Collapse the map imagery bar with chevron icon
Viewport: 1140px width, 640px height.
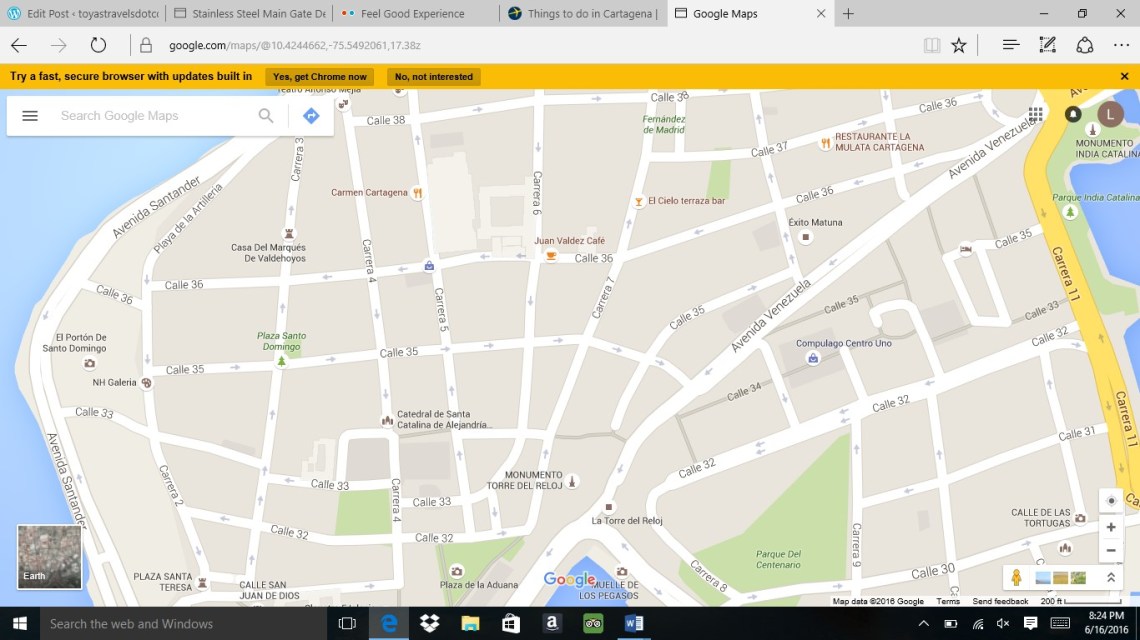coord(1111,577)
